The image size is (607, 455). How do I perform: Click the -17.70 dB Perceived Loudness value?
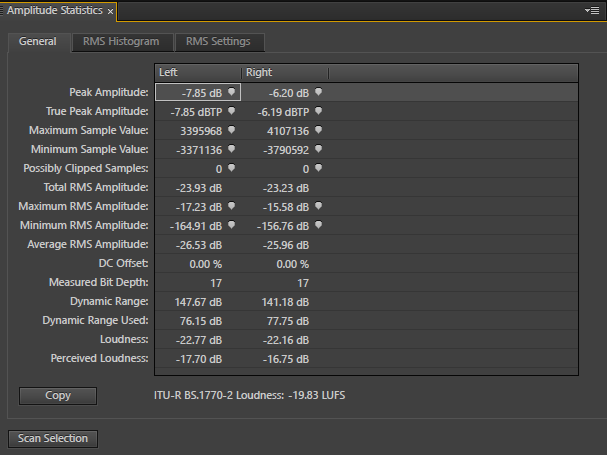pyautogui.click(x=199, y=359)
